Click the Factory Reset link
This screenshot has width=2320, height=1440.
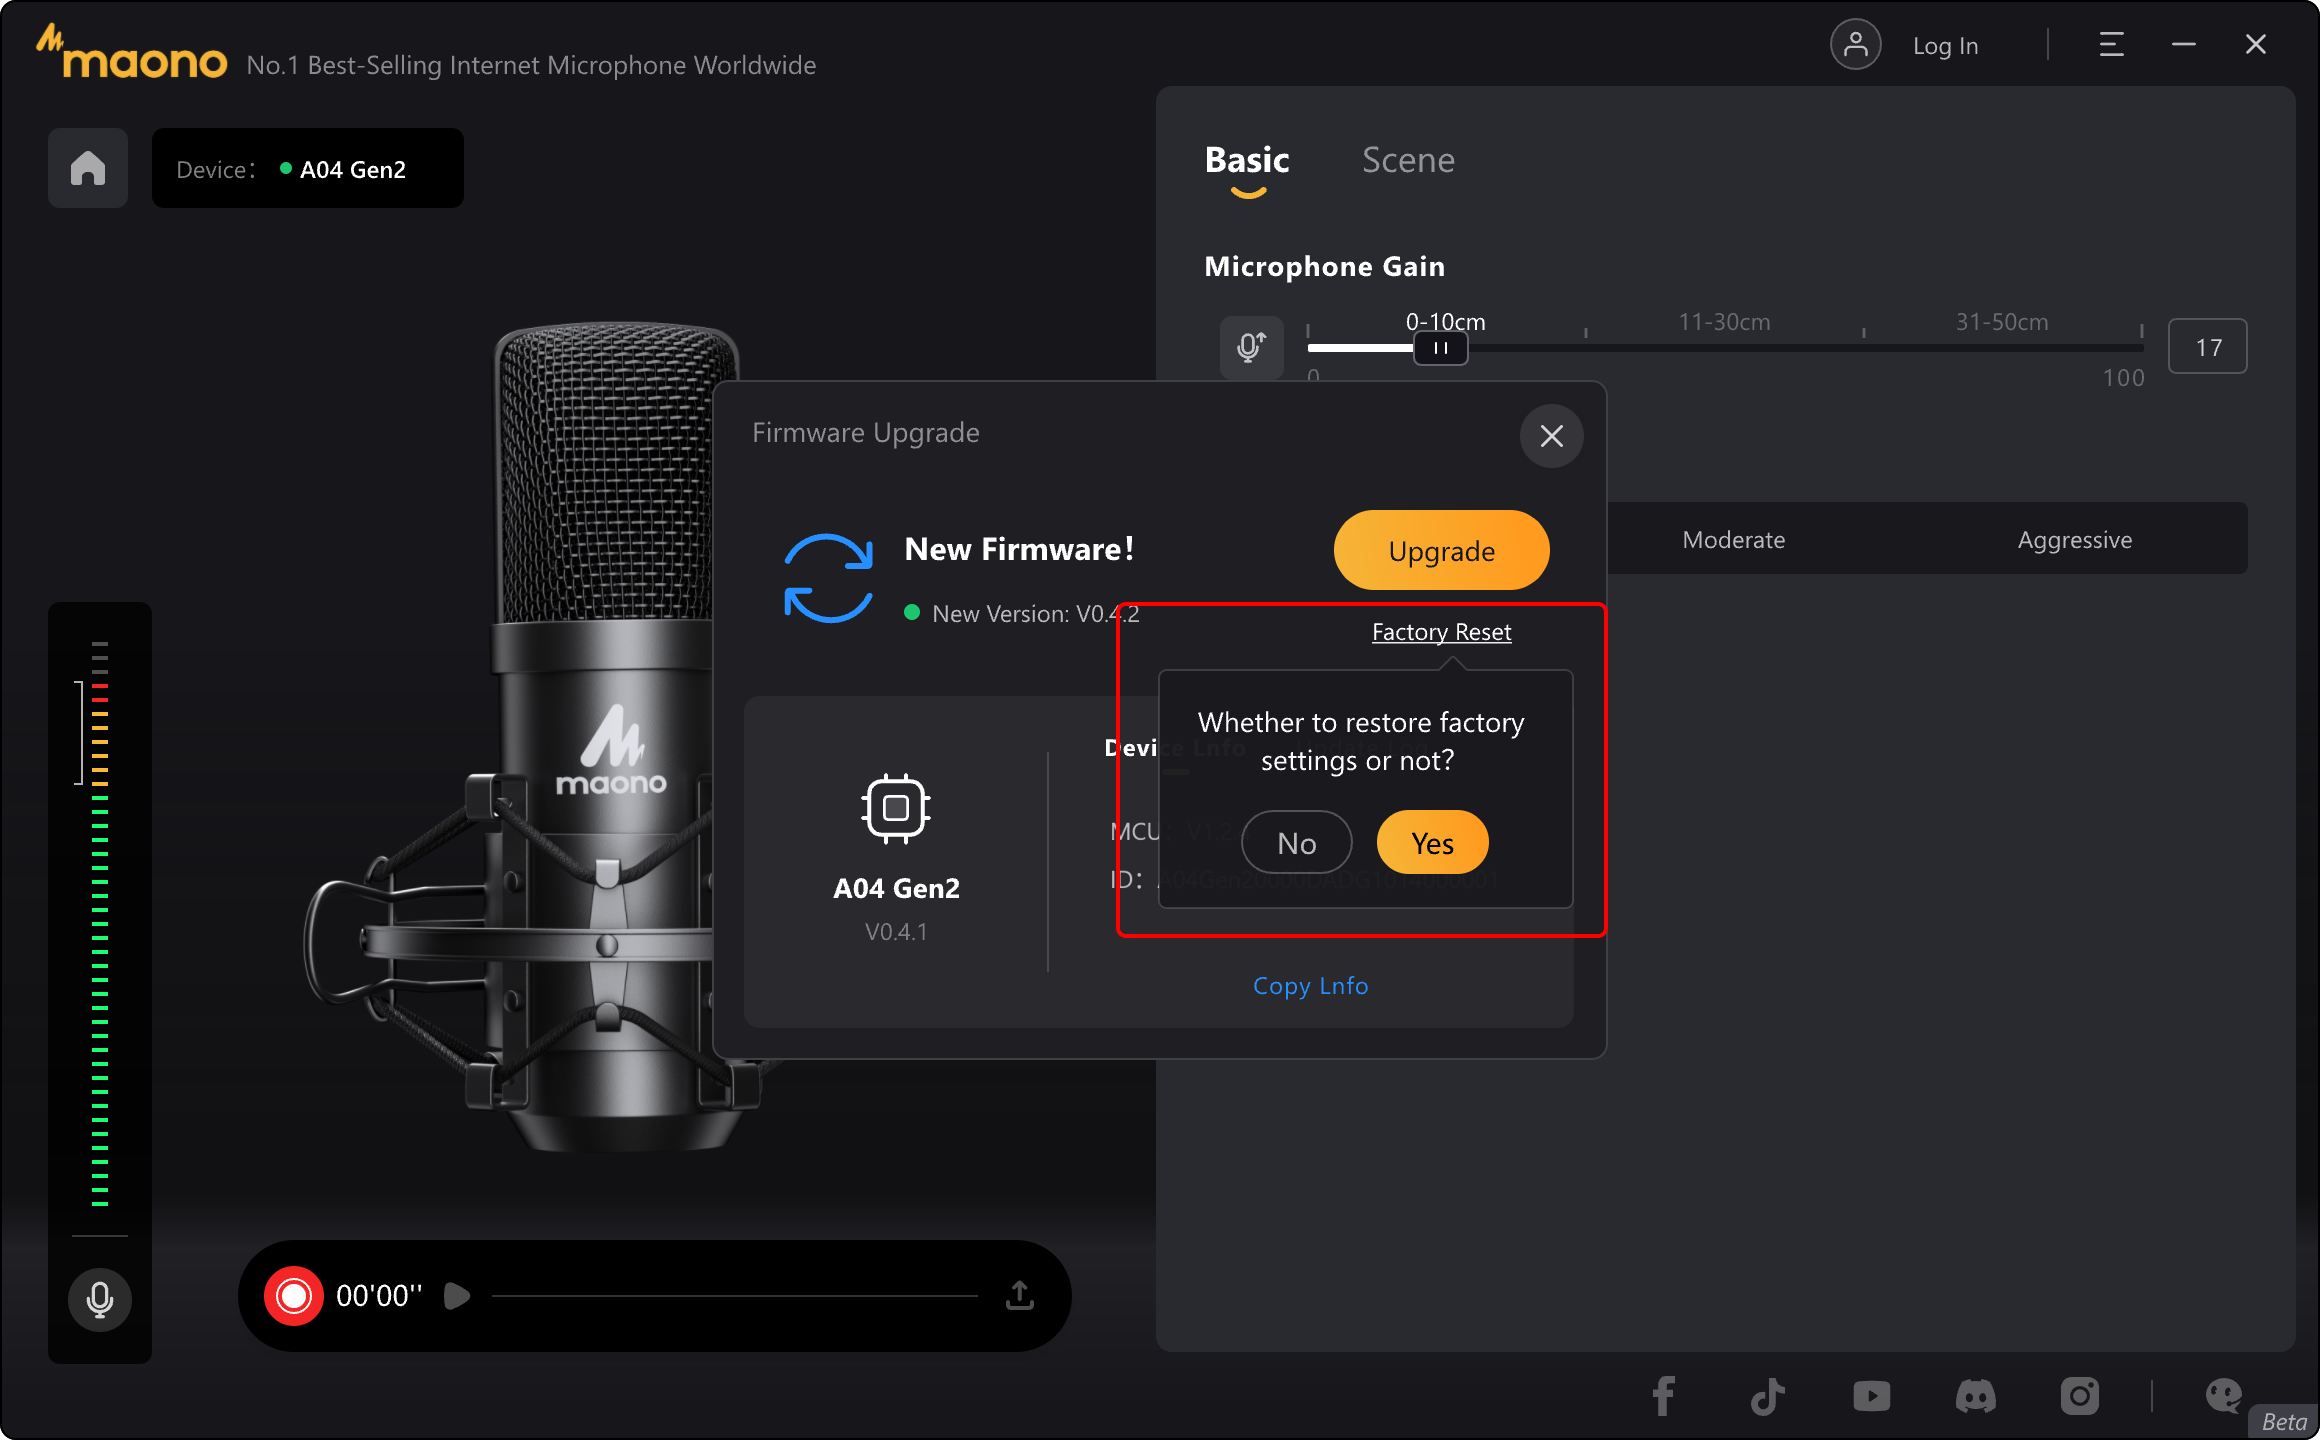coord(1442,632)
